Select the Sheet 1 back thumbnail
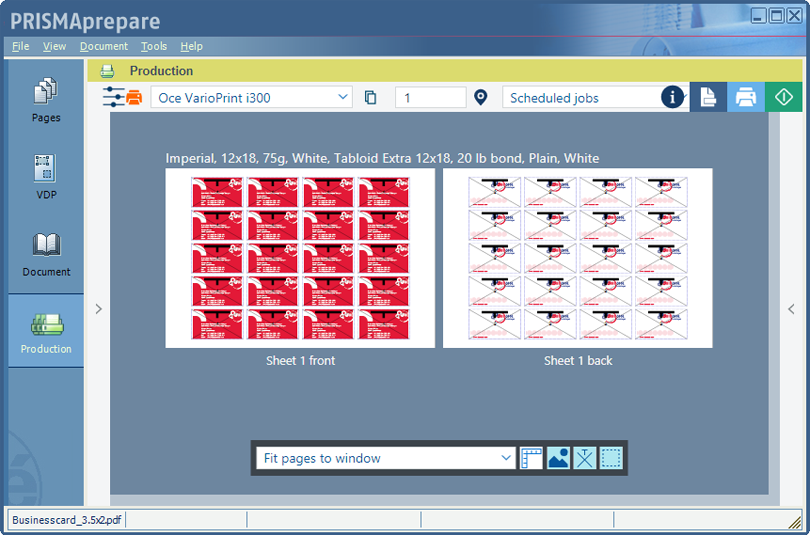 point(578,258)
